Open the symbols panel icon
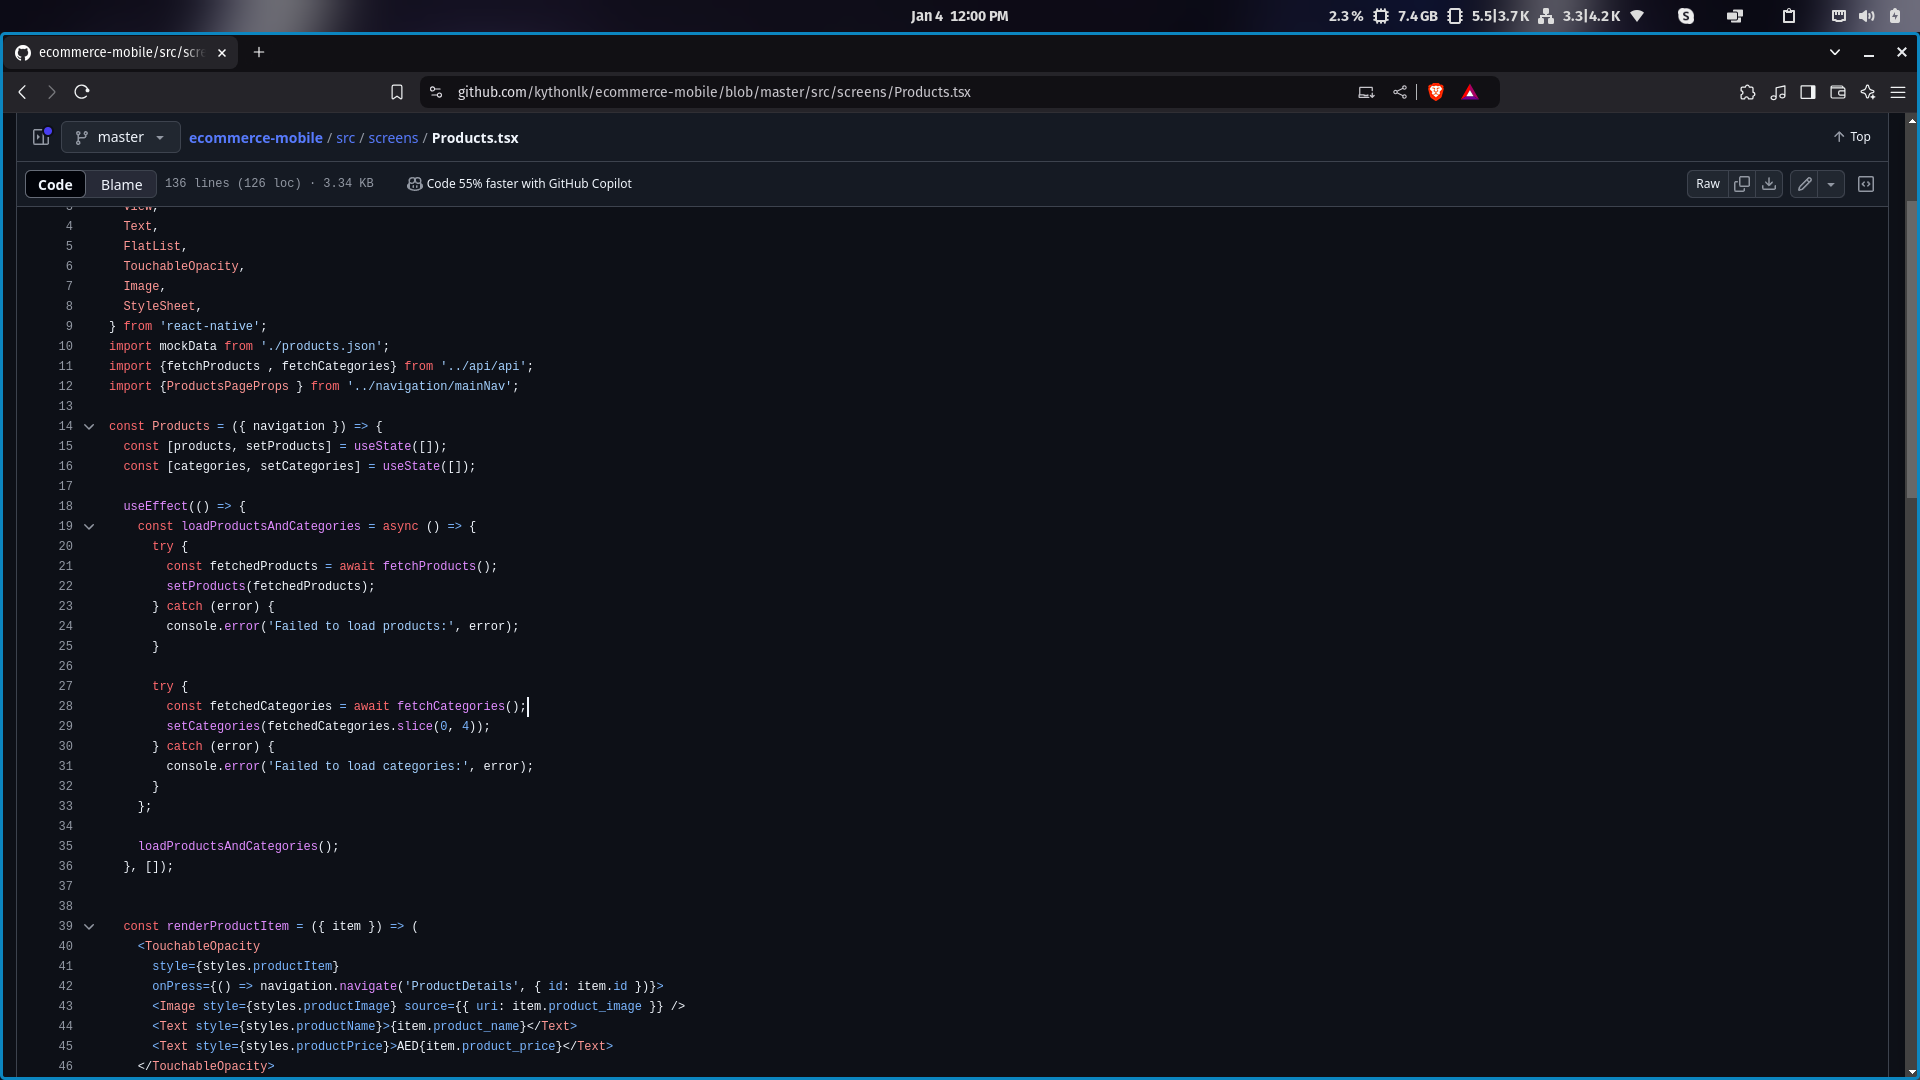Screen dimensions: 1920x1080 [1866, 184]
